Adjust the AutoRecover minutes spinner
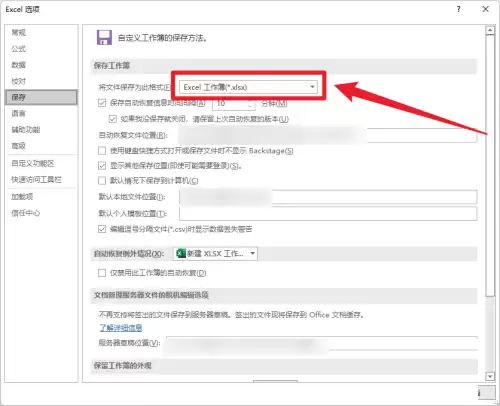Screen dimensions: 500x406 pos(250,104)
